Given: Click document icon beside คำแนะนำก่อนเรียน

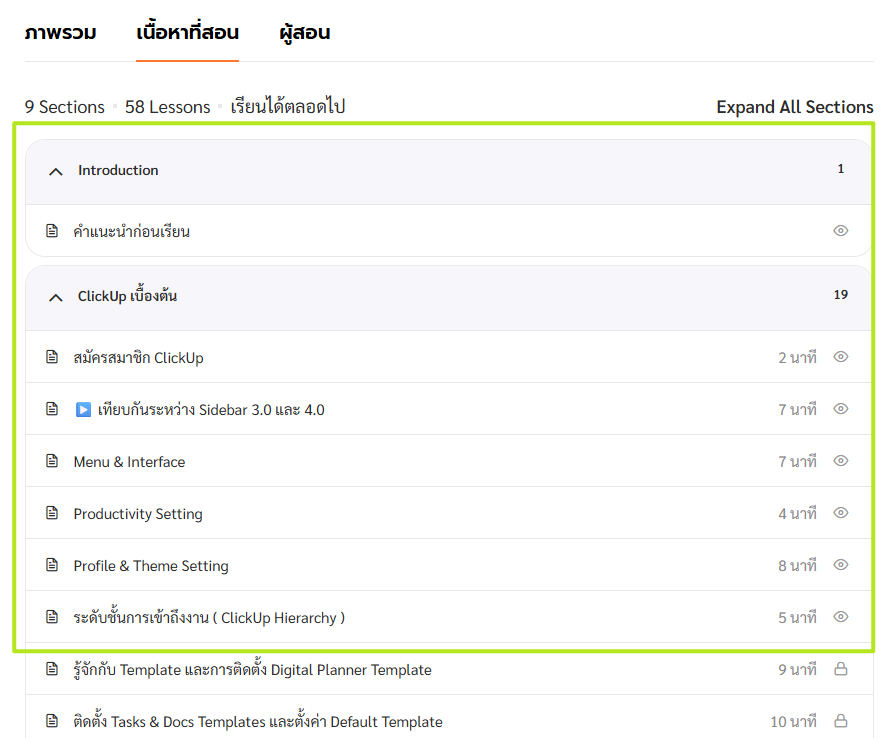Looking at the screenshot, I should point(52,231).
